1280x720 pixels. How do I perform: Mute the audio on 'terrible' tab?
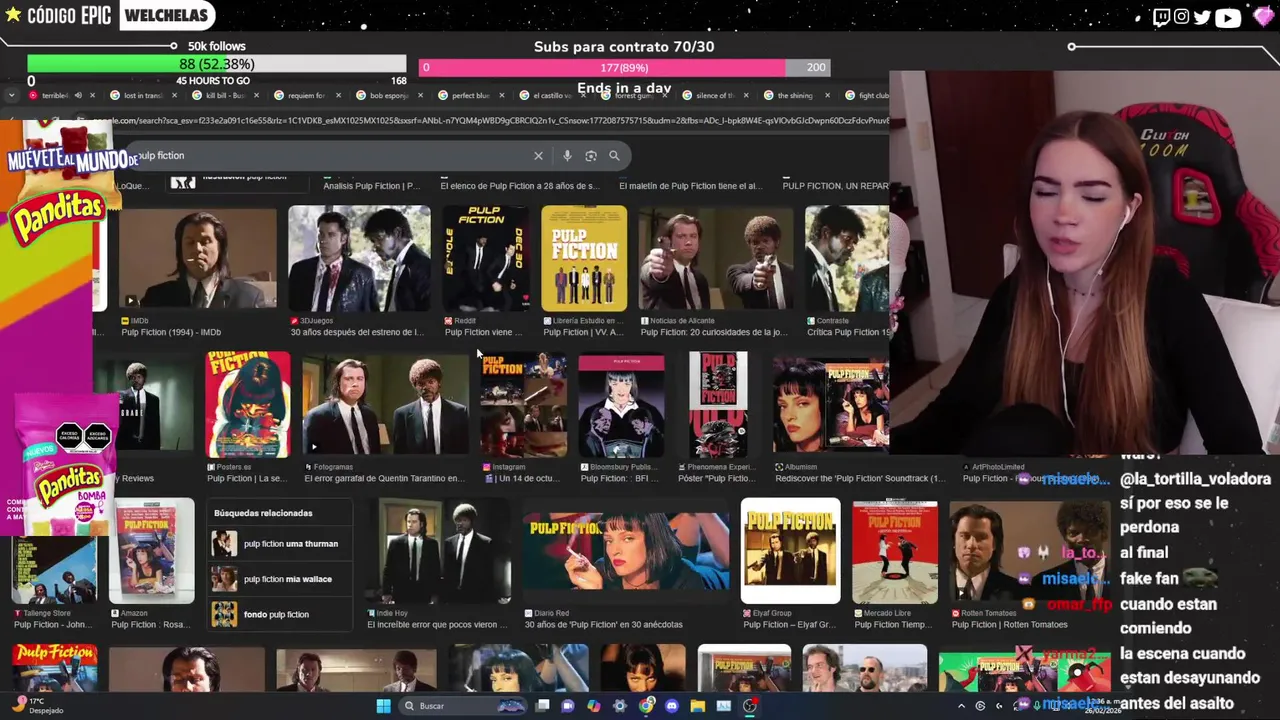(78, 96)
